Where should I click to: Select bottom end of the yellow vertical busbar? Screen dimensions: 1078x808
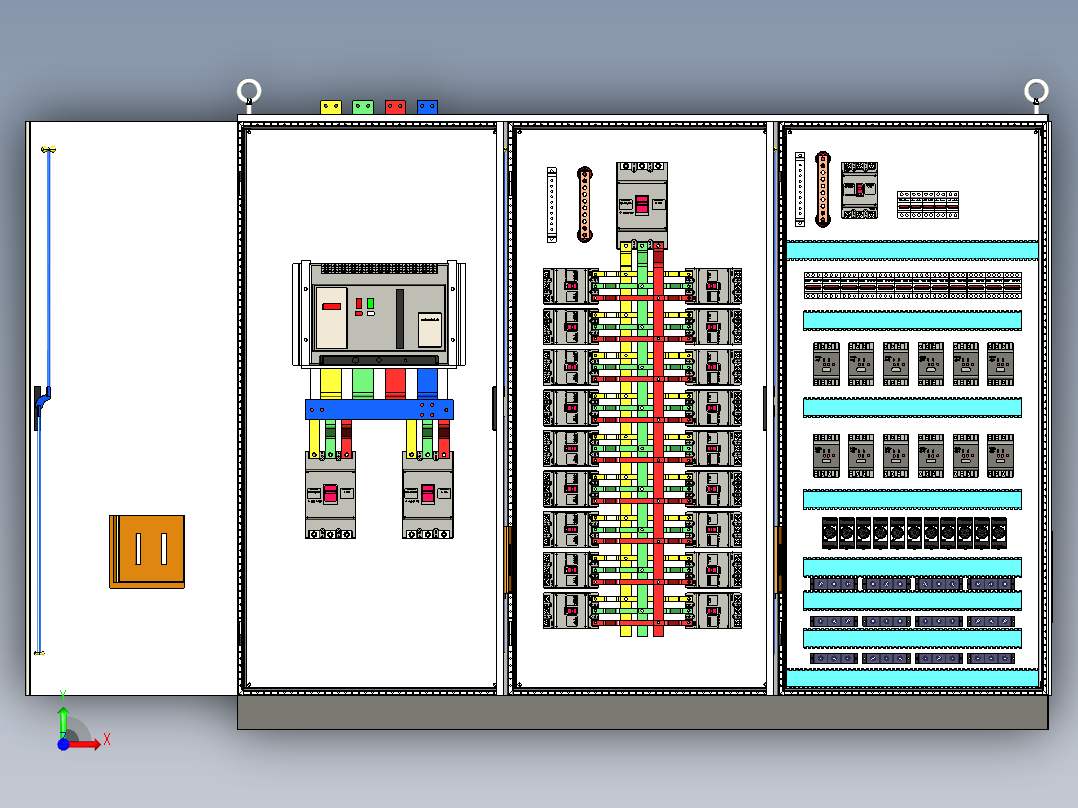(626, 630)
